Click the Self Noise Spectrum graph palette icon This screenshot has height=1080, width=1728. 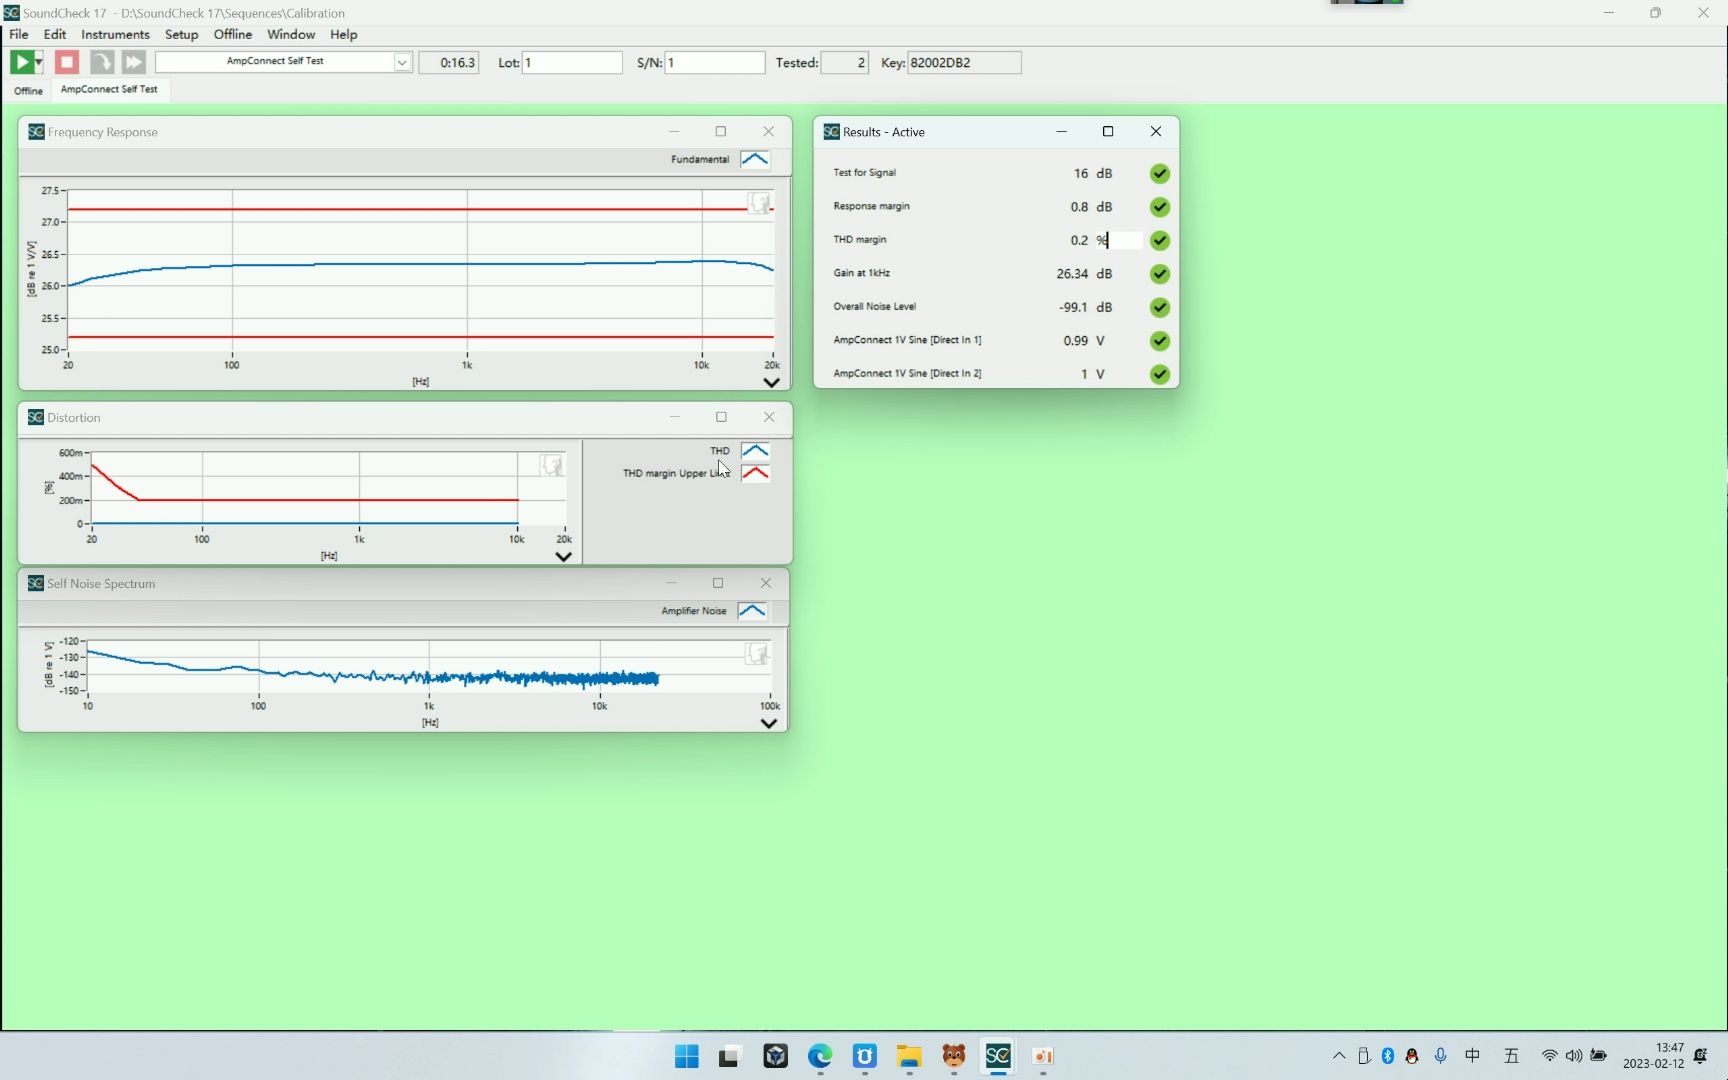(x=757, y=654)
